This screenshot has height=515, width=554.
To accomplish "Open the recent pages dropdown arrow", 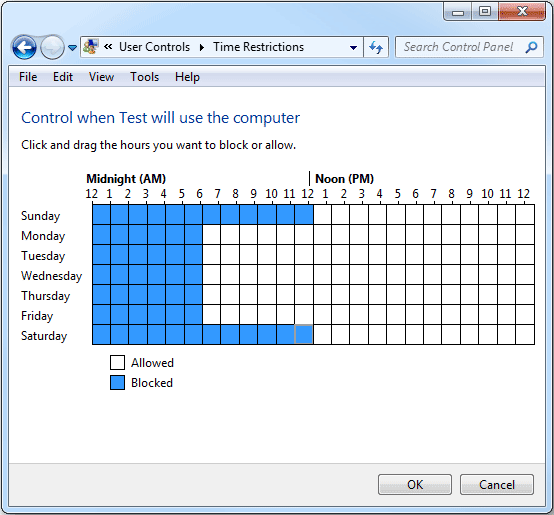I will pyautogui.click(x=72, y=48).
